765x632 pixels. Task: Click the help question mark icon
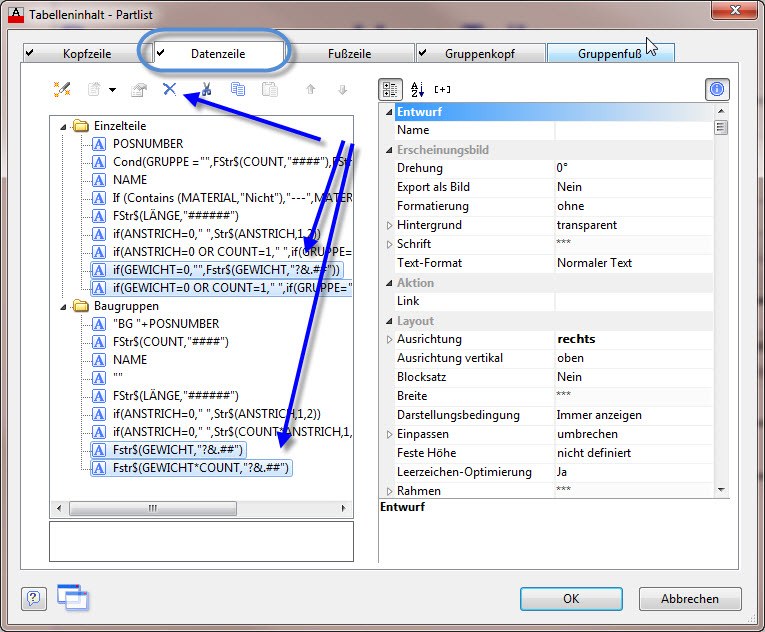(x=34, y=598)
